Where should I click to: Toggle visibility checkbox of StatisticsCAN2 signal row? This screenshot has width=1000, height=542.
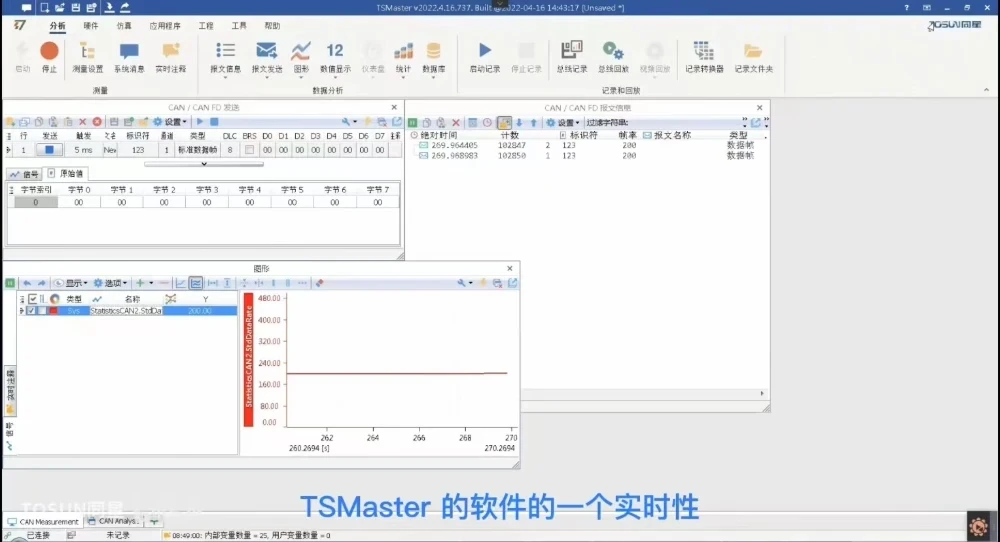tap(31, 311)
